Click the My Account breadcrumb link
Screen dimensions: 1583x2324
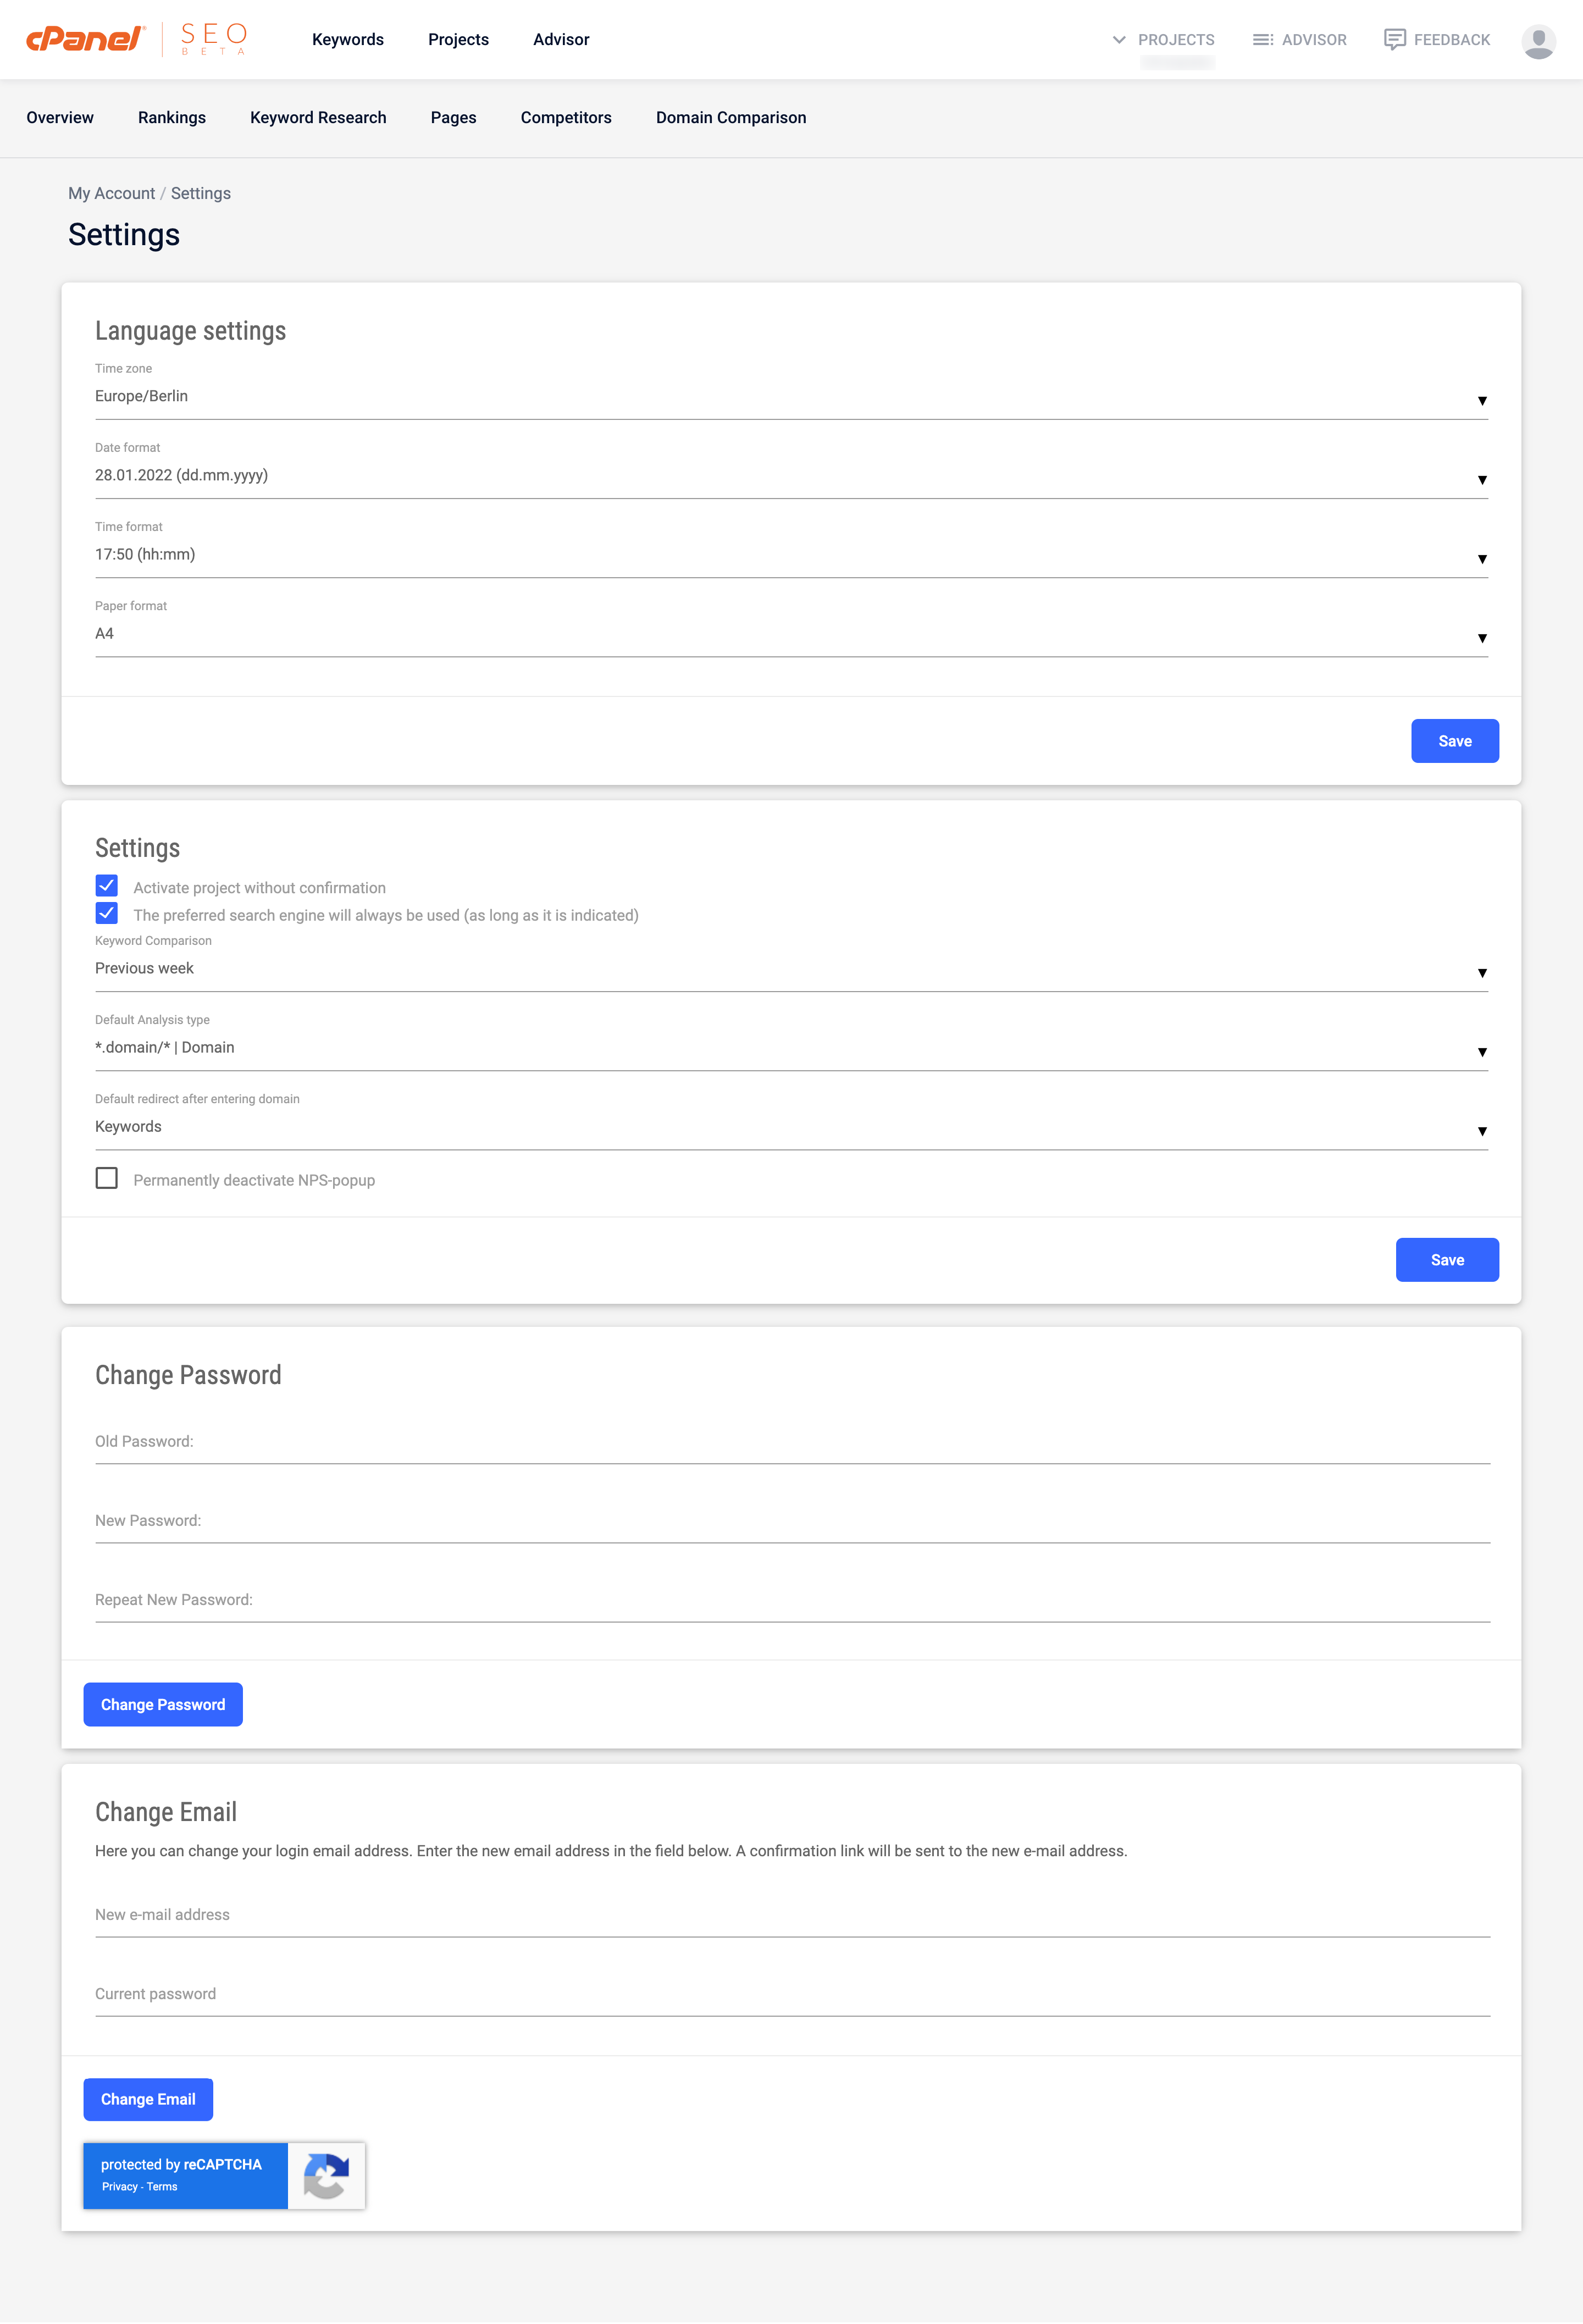tap(111, 193)
